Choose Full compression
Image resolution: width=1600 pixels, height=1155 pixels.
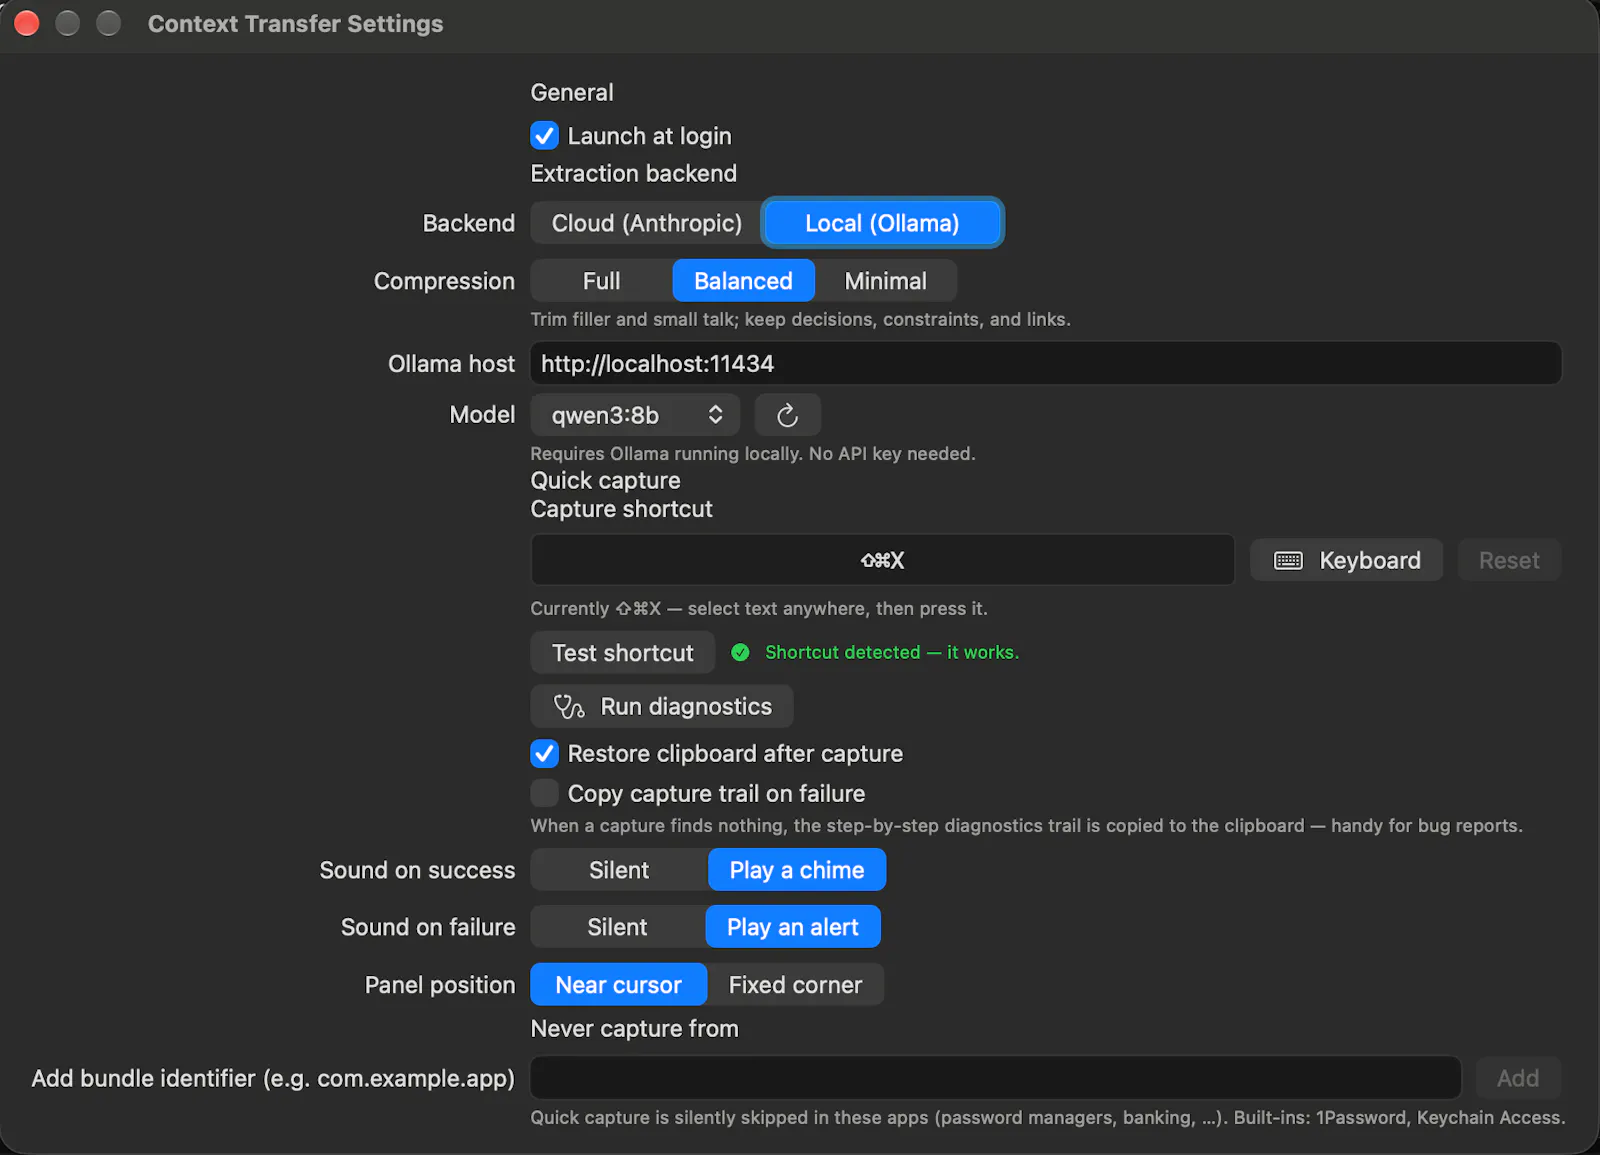pos(601,281)
